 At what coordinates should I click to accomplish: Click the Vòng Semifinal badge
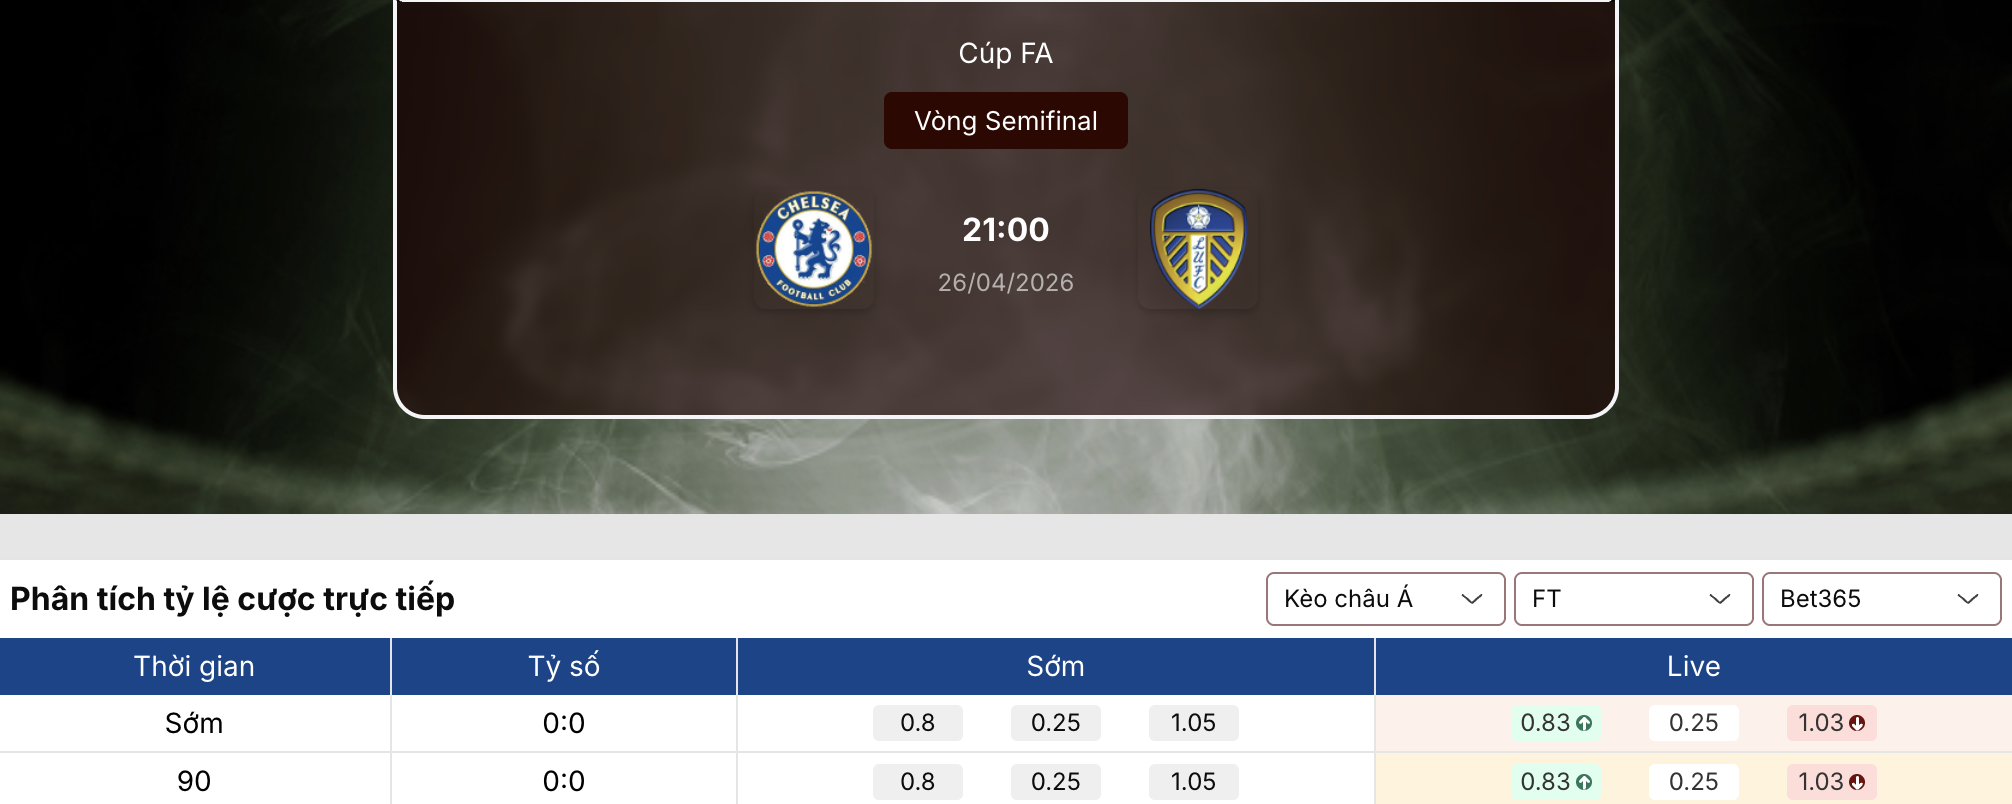click(x=1005, y=121)
